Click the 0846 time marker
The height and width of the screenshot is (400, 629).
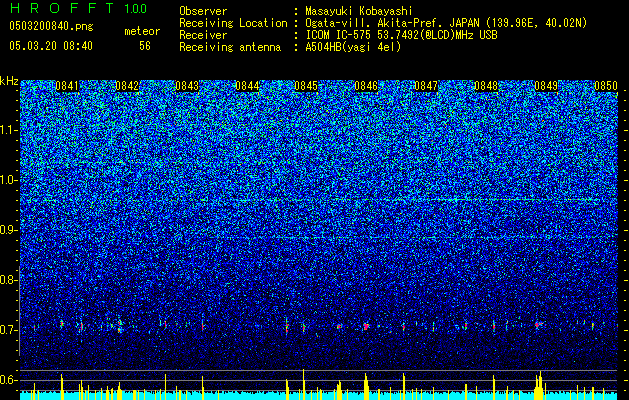pos(366,86)
